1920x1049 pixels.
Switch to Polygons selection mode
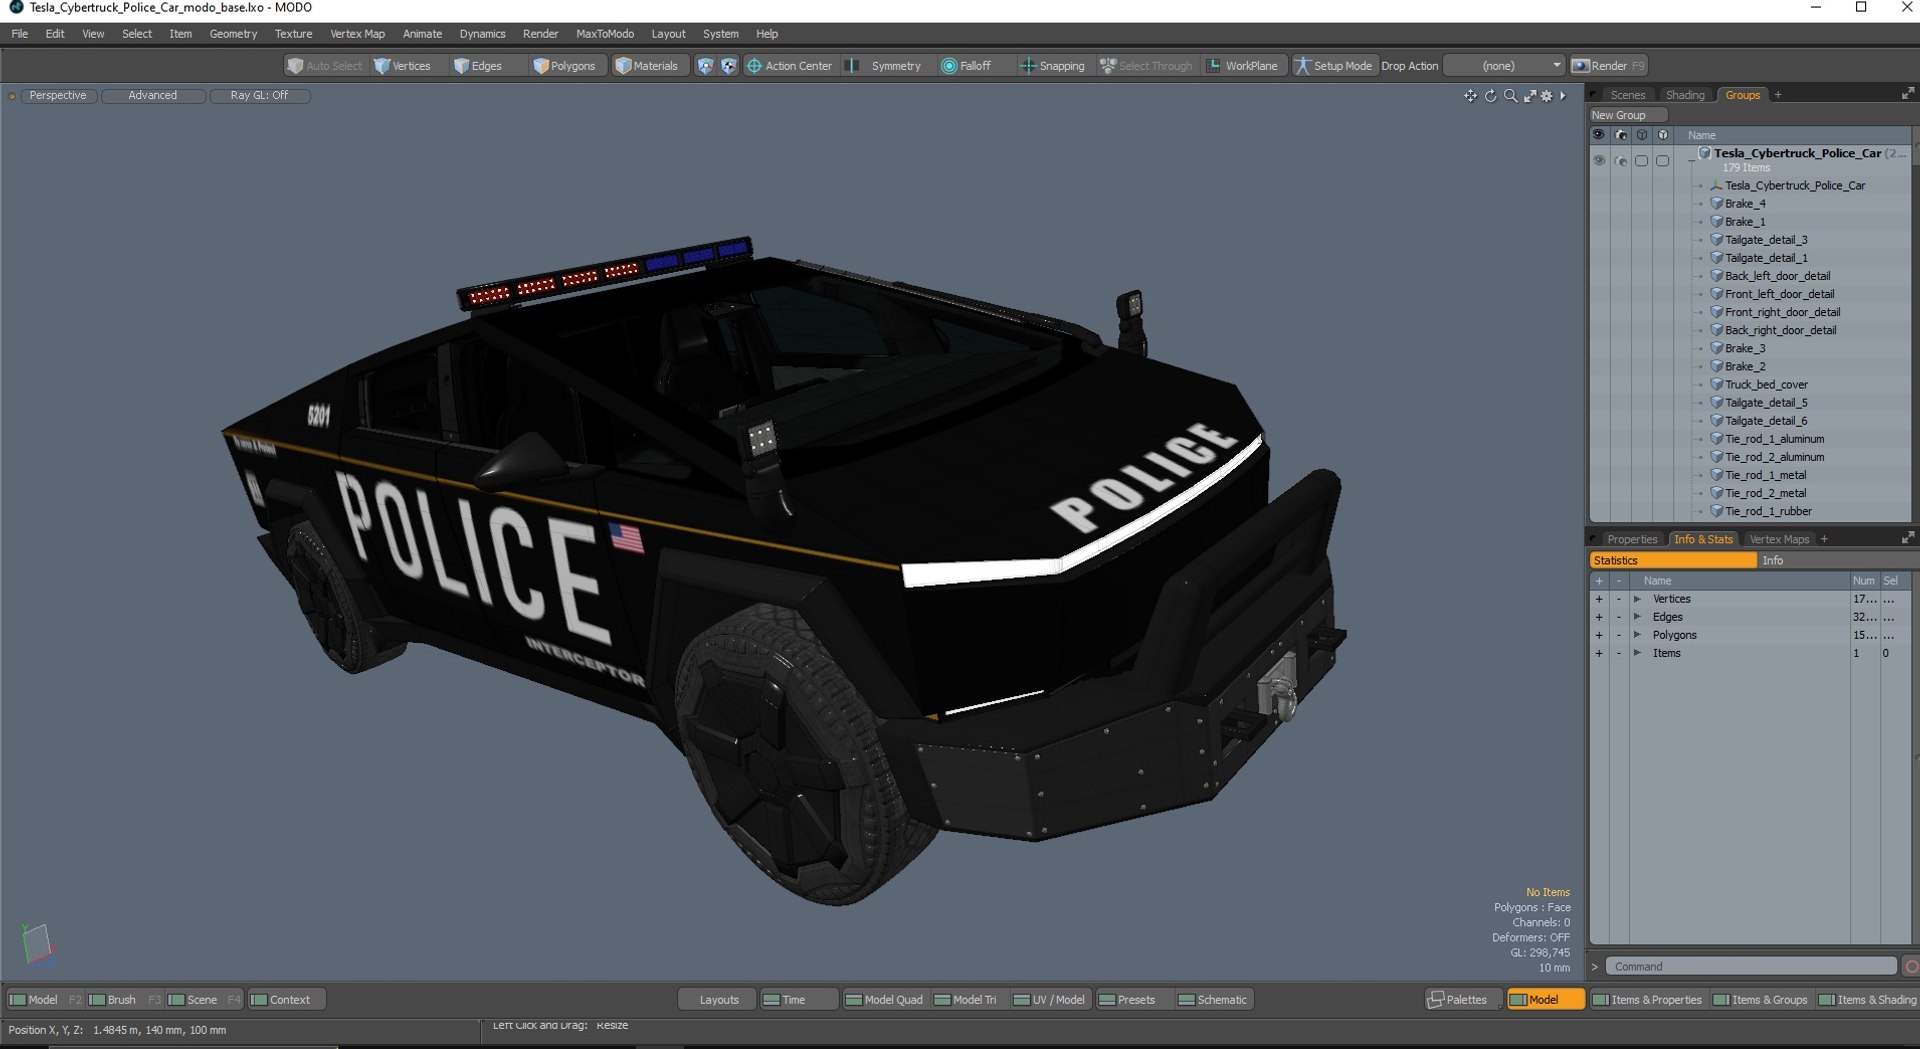[565, 66]
